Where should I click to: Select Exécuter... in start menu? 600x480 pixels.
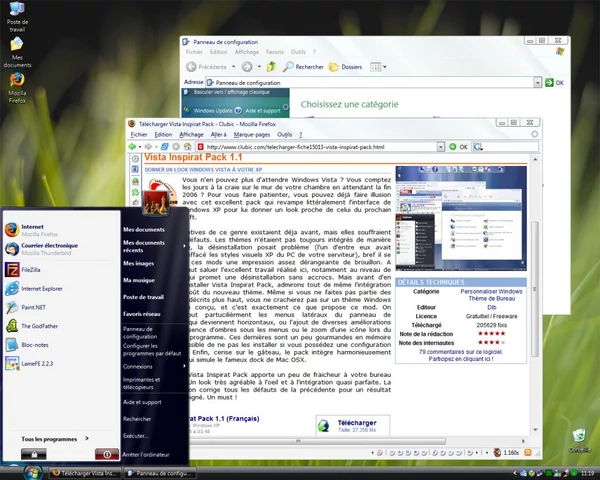pos(135,436)
